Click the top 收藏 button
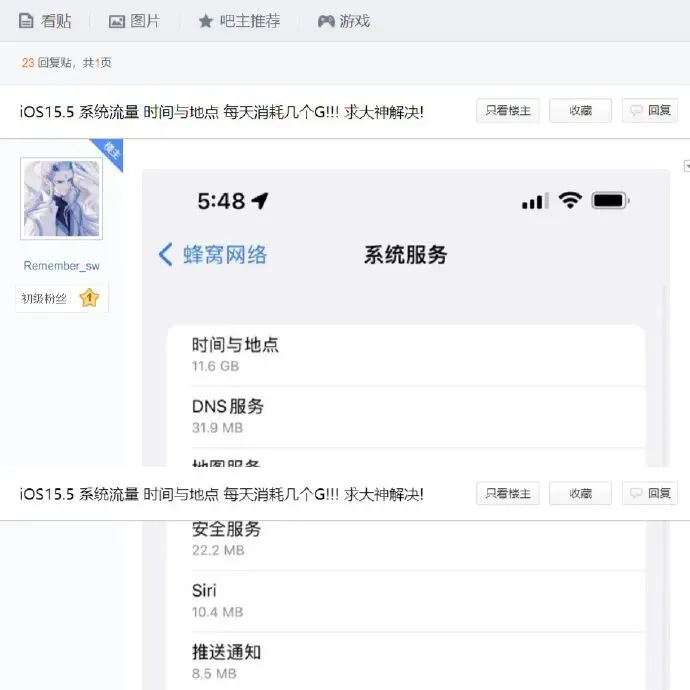 point(580,110)
